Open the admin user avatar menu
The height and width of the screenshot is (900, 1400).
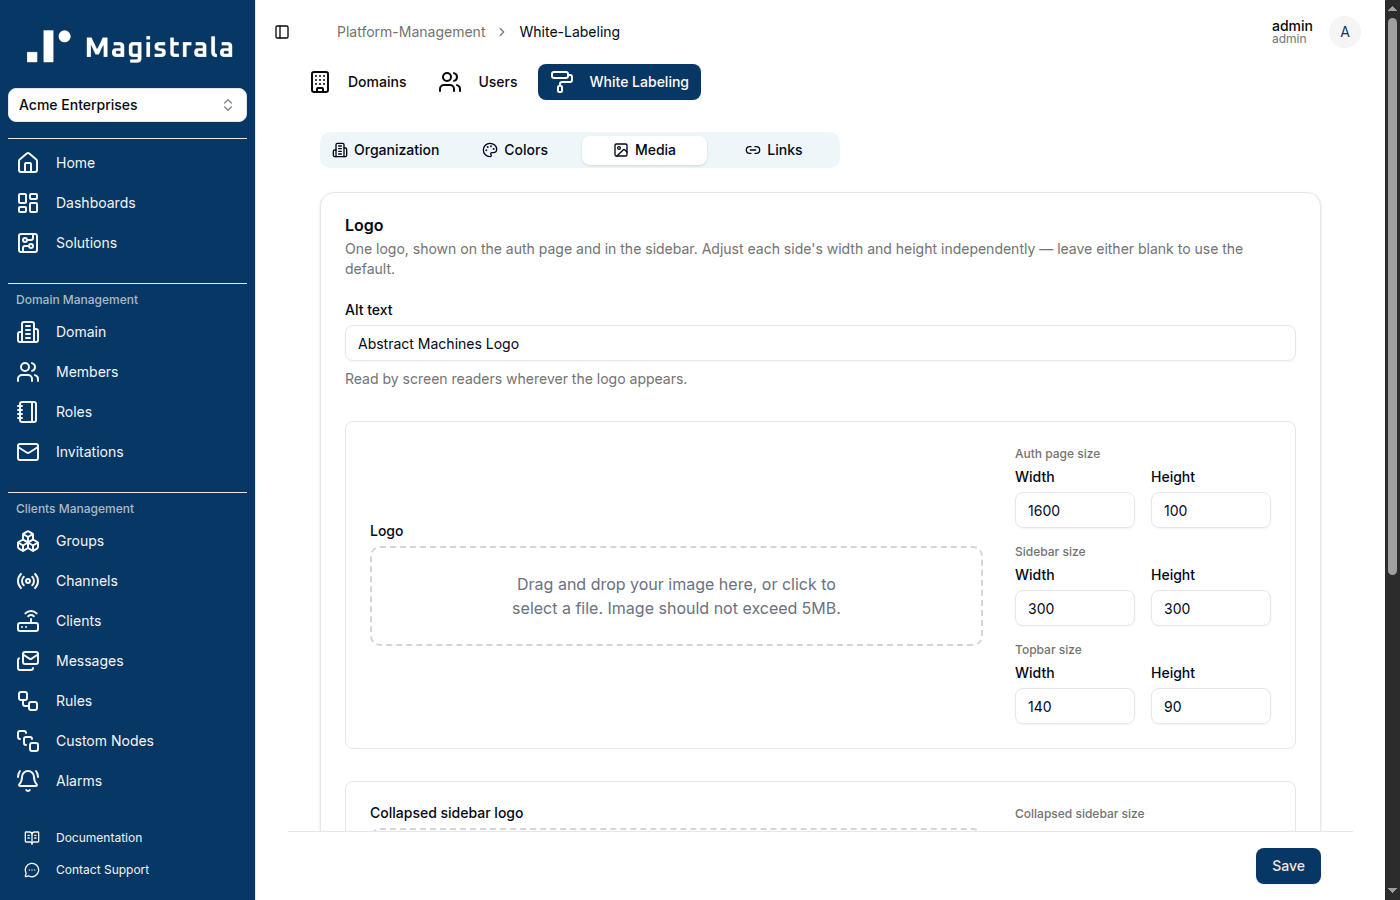[x=1345, y=32]
